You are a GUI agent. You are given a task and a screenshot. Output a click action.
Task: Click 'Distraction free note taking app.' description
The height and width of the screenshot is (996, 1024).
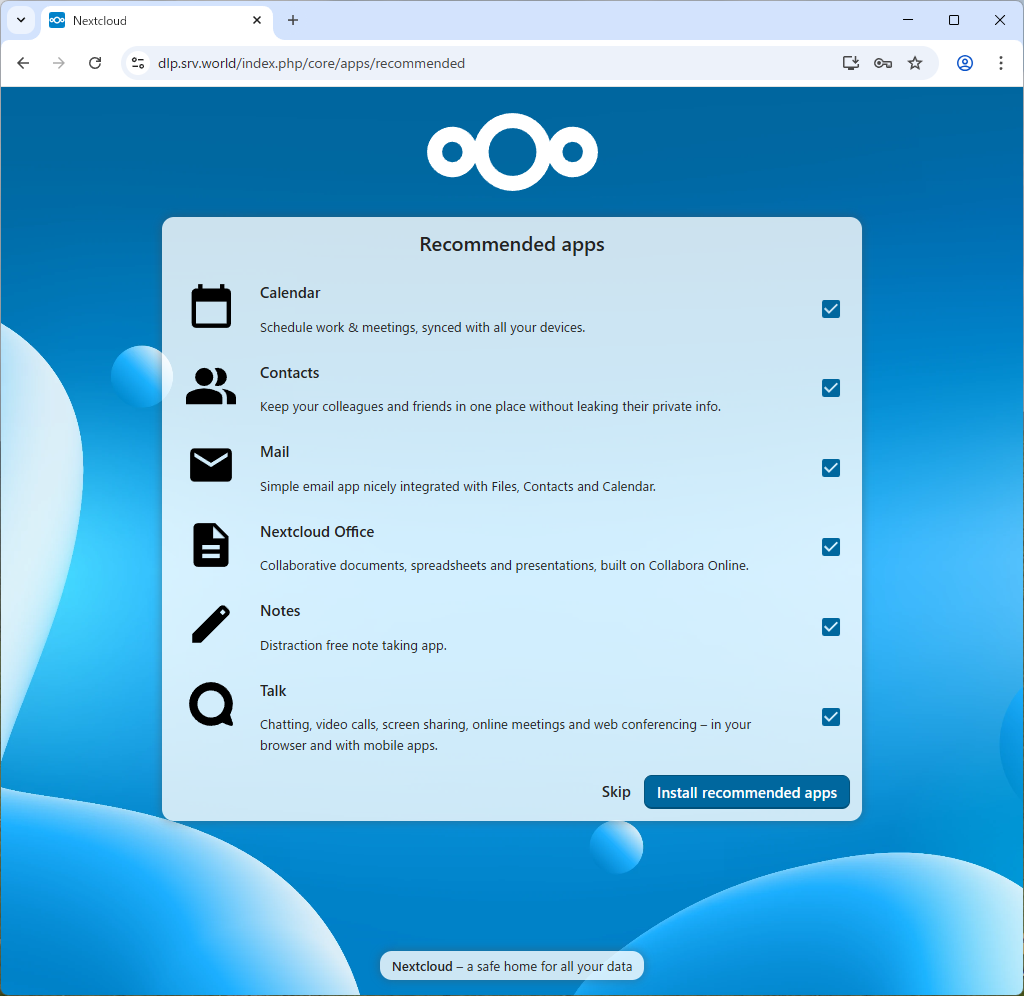click(x=353, y=645)
